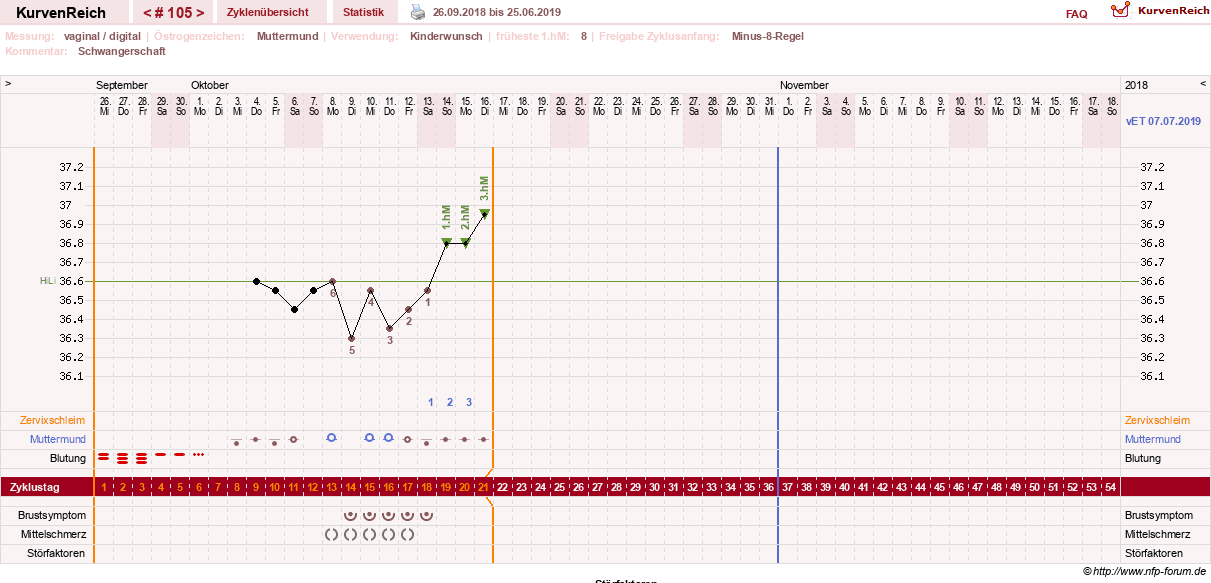The image size is (1211, 583).
Task: Click the Mittelschmerz symbol on day 15
Action: tap(369, 534)
